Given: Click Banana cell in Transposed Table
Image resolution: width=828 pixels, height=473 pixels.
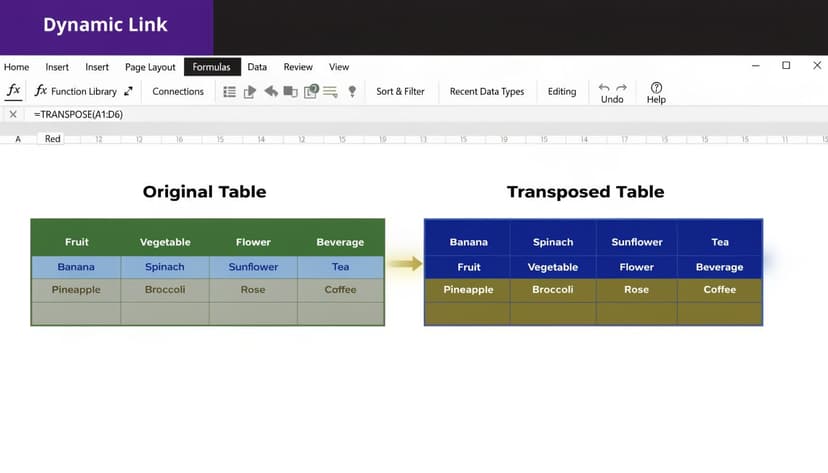Looking at the screenshot, I should point(468,242).
